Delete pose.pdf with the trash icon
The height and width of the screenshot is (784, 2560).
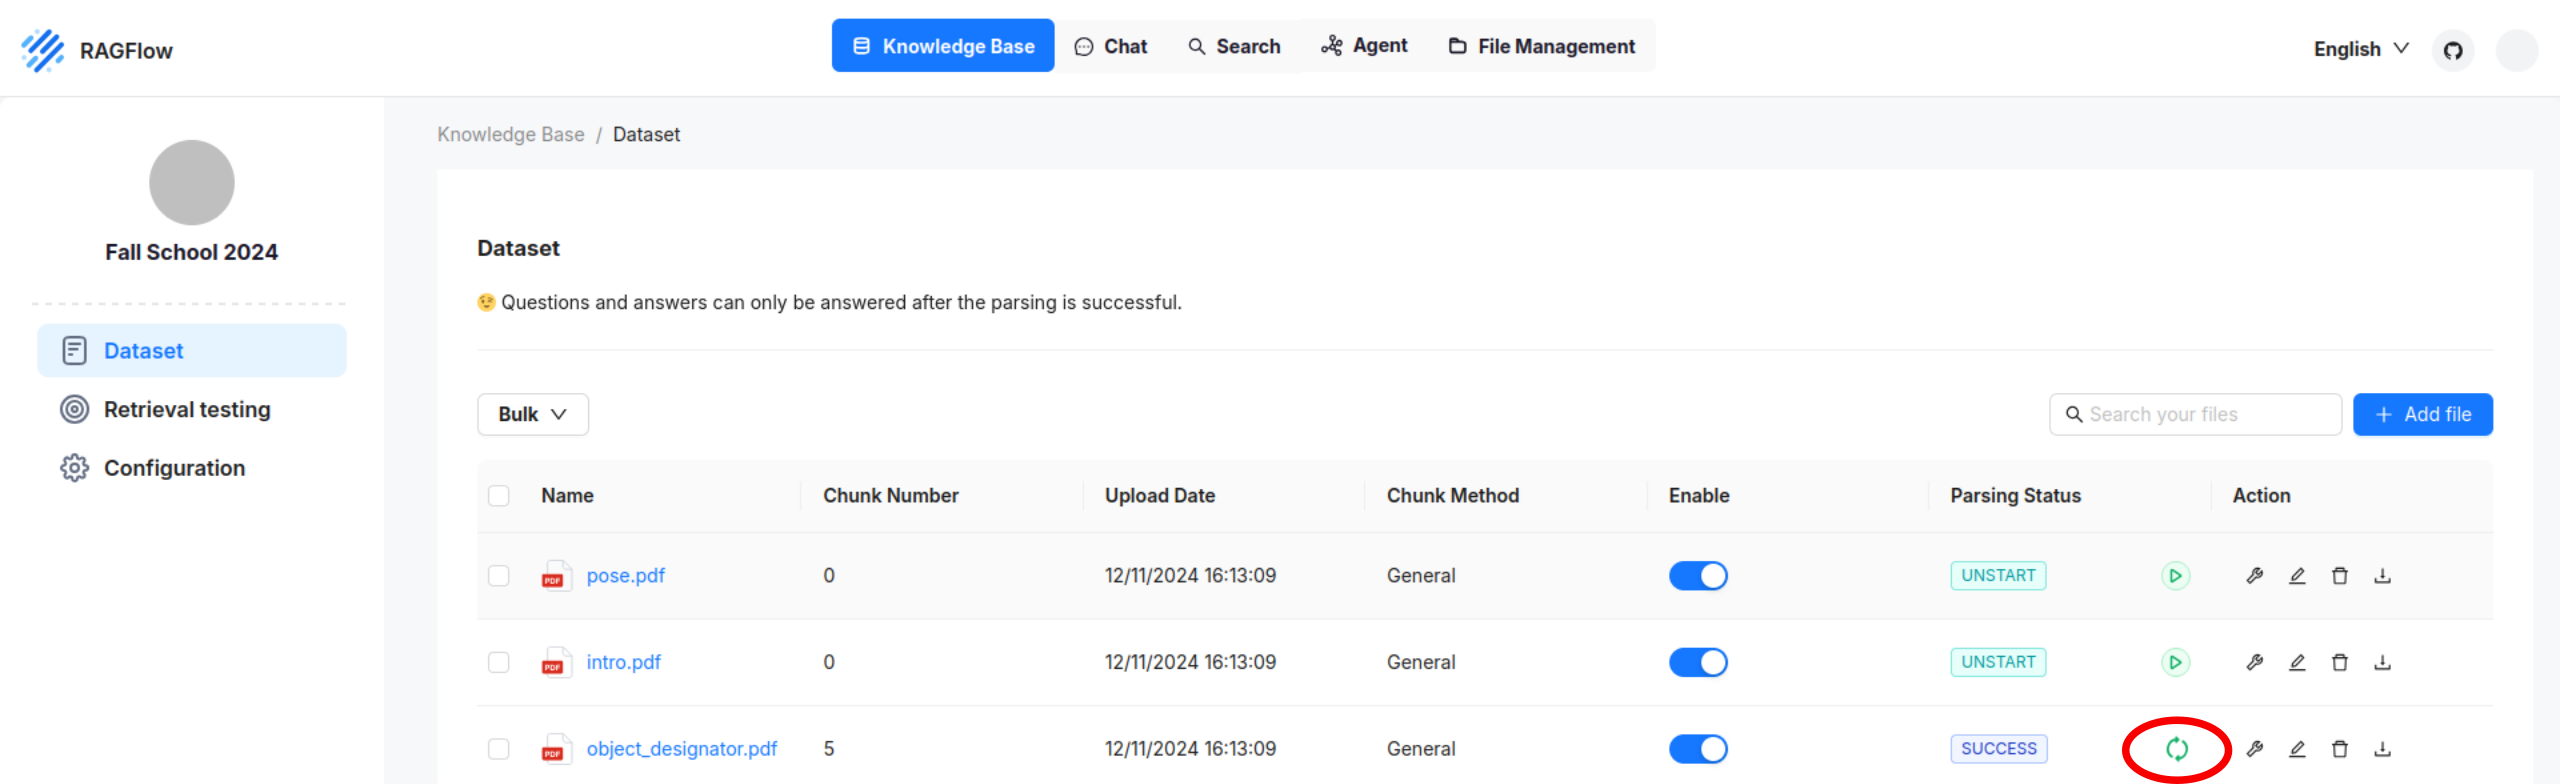tap(2340, 576)
